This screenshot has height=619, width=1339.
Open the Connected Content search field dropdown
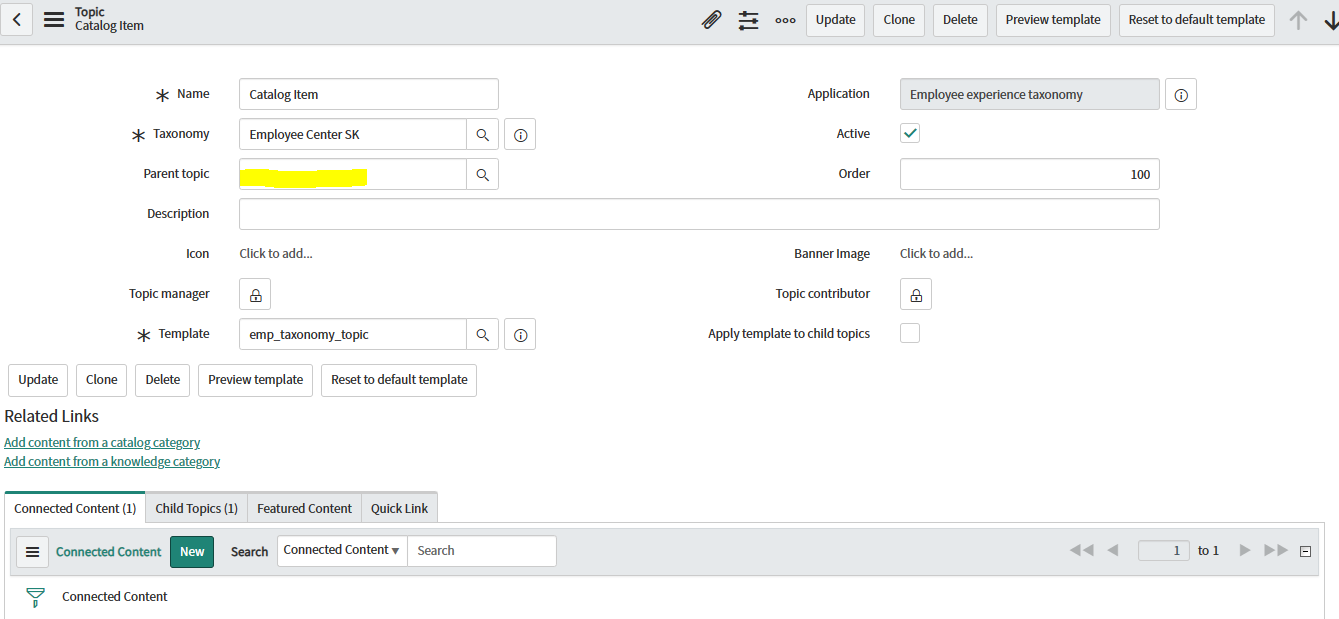click(x=342, y=550)
